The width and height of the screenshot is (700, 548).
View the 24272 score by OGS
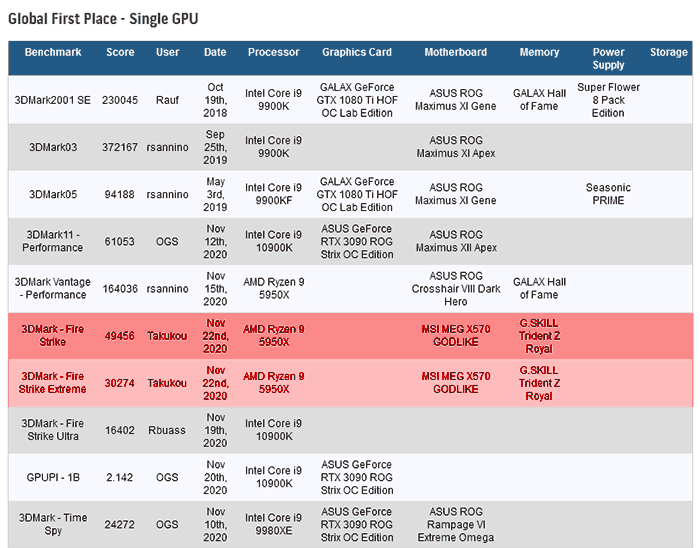point(120,525)
